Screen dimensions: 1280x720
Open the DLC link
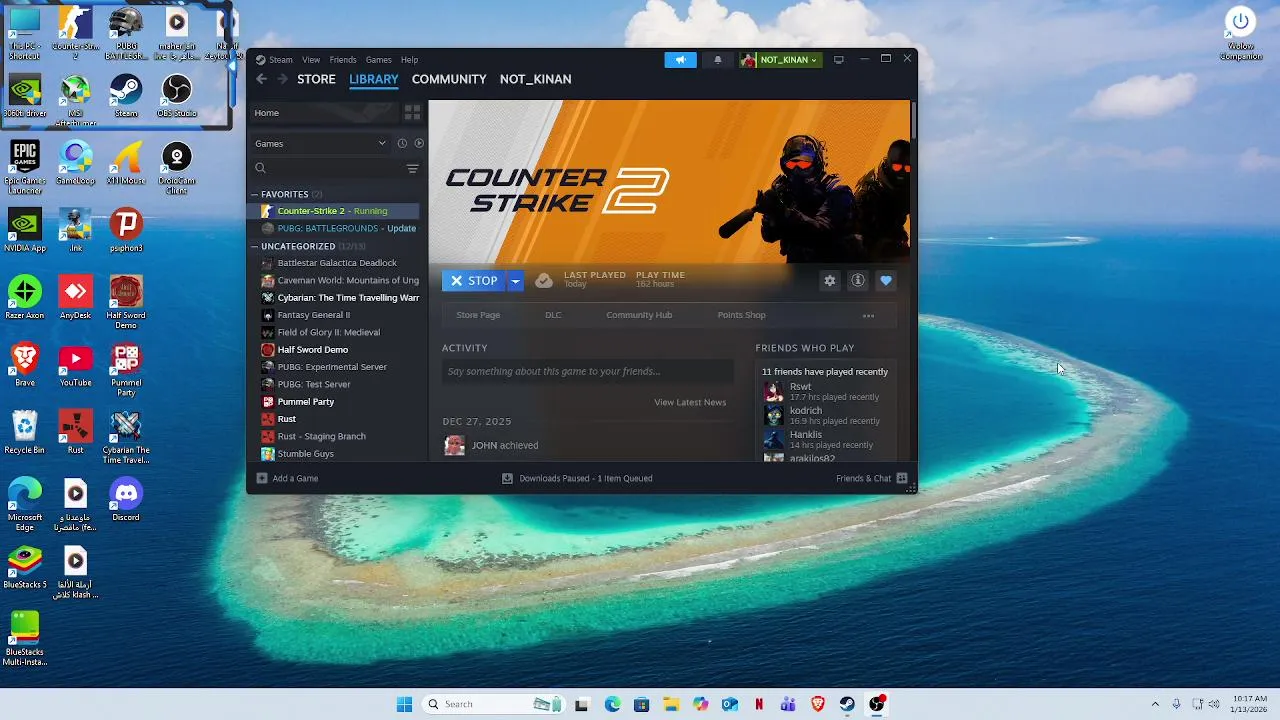pos(553,315)
